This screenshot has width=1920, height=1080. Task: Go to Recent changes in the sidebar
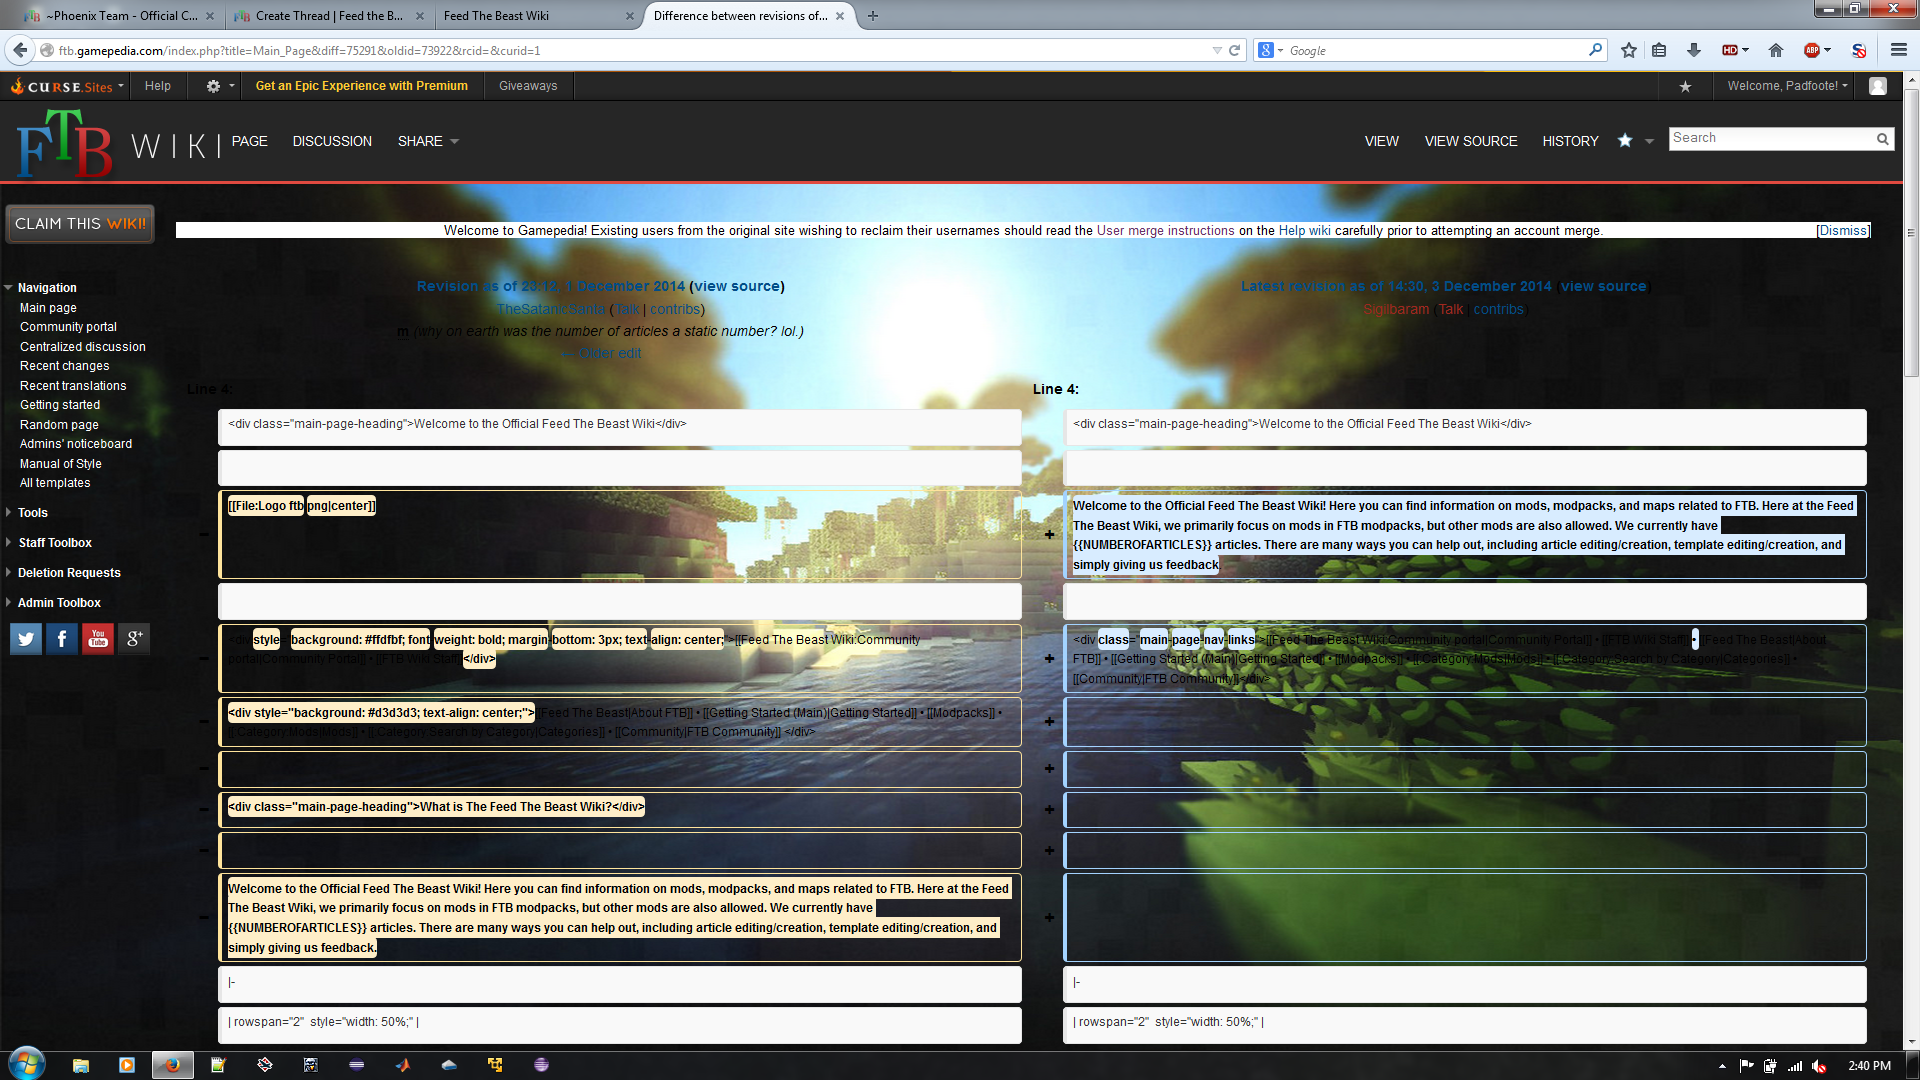click(64, 366)
